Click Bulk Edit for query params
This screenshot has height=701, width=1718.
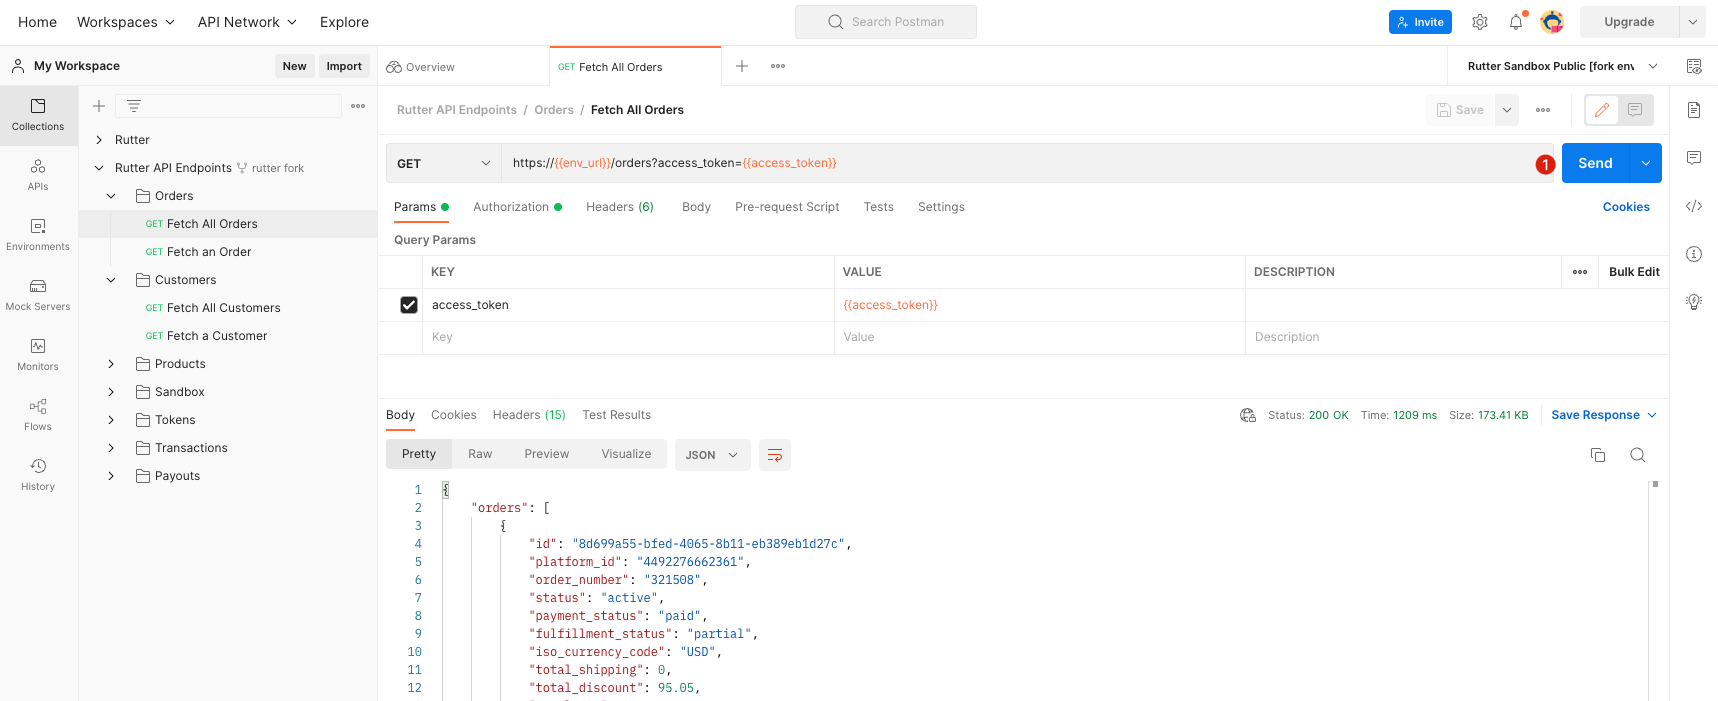[1634, 272]
